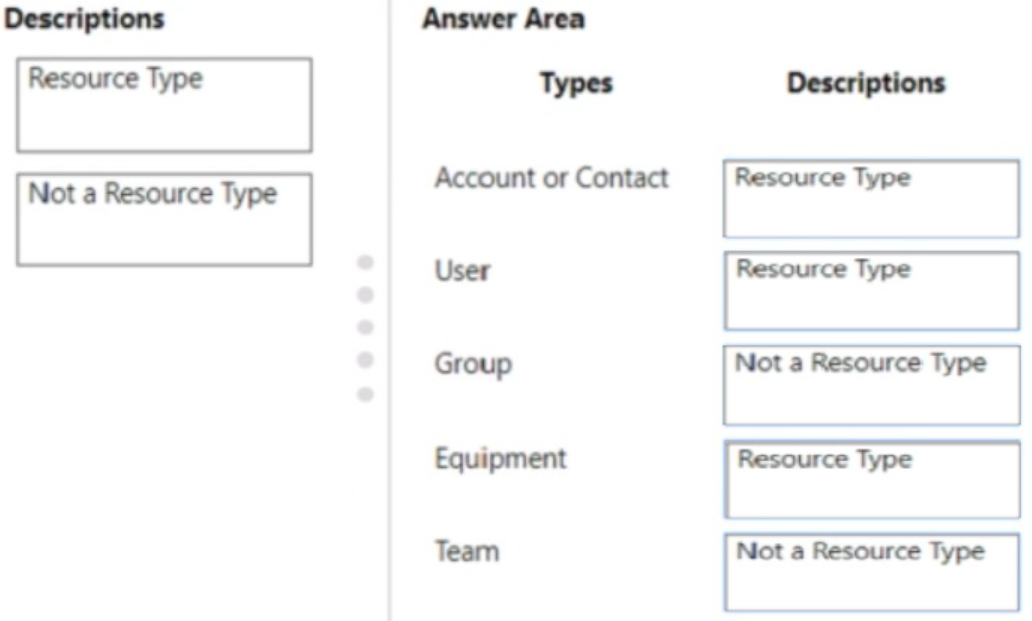Click the Account or Contact type label
1032x621 pixels.
551,178
